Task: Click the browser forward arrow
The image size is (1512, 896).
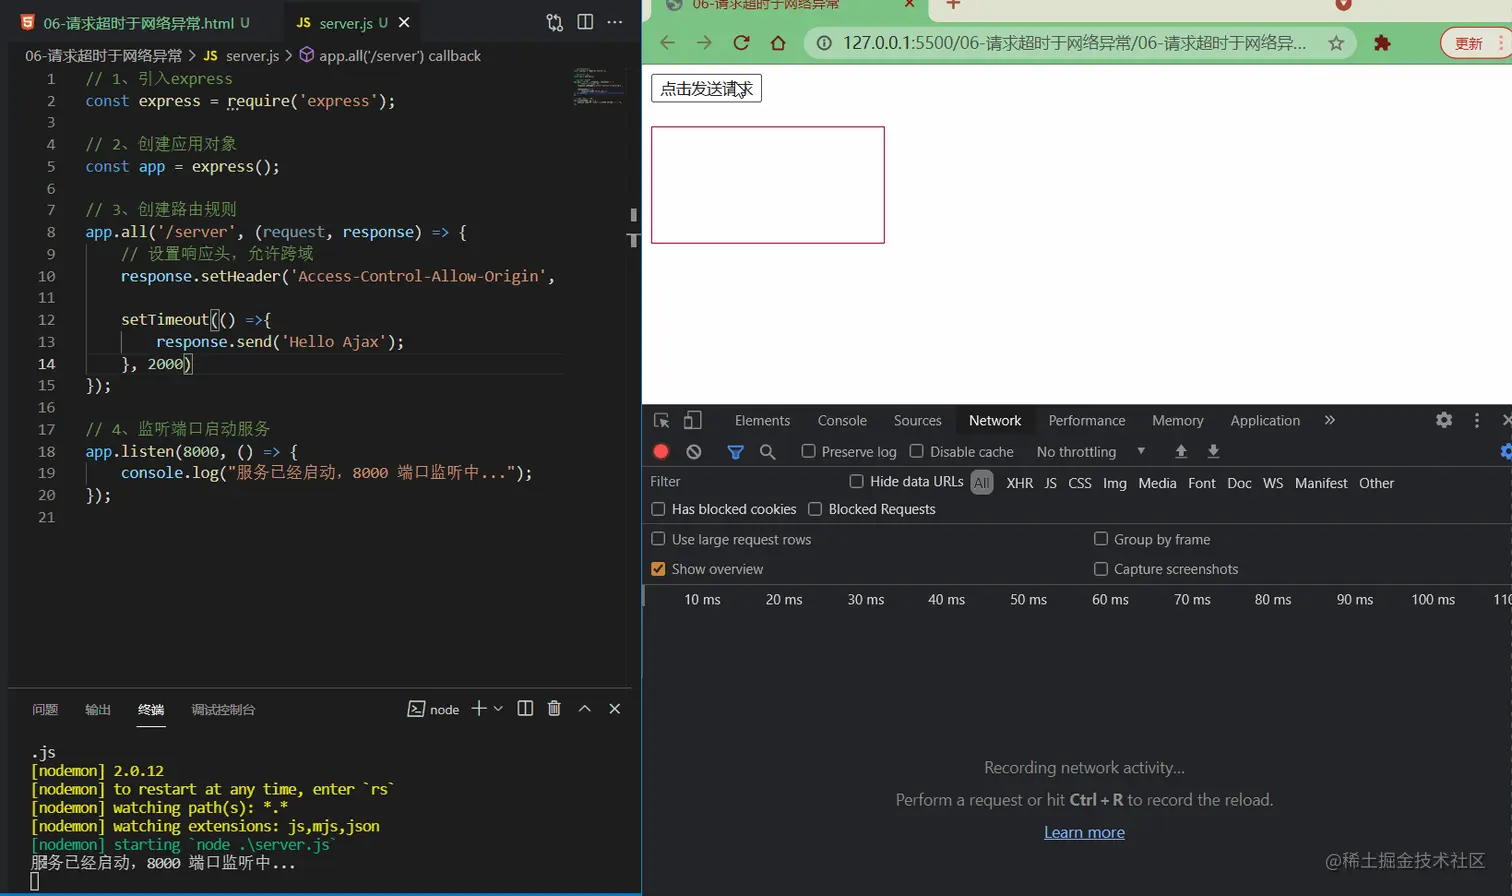Action: click(704, 43)
